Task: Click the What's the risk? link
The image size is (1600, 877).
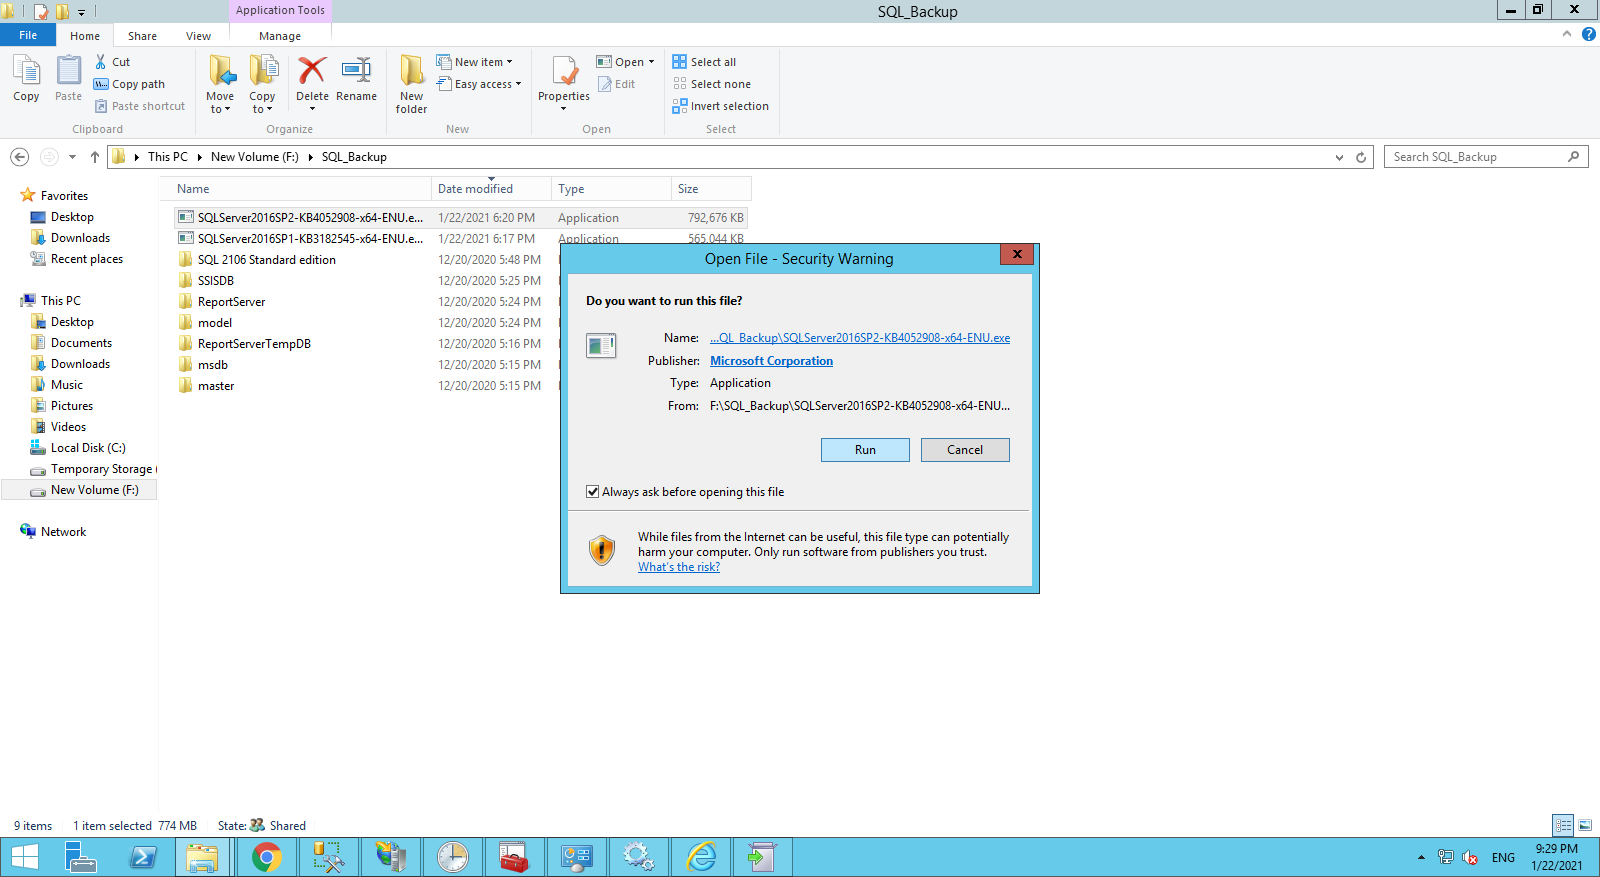Action: coord(679,567)
